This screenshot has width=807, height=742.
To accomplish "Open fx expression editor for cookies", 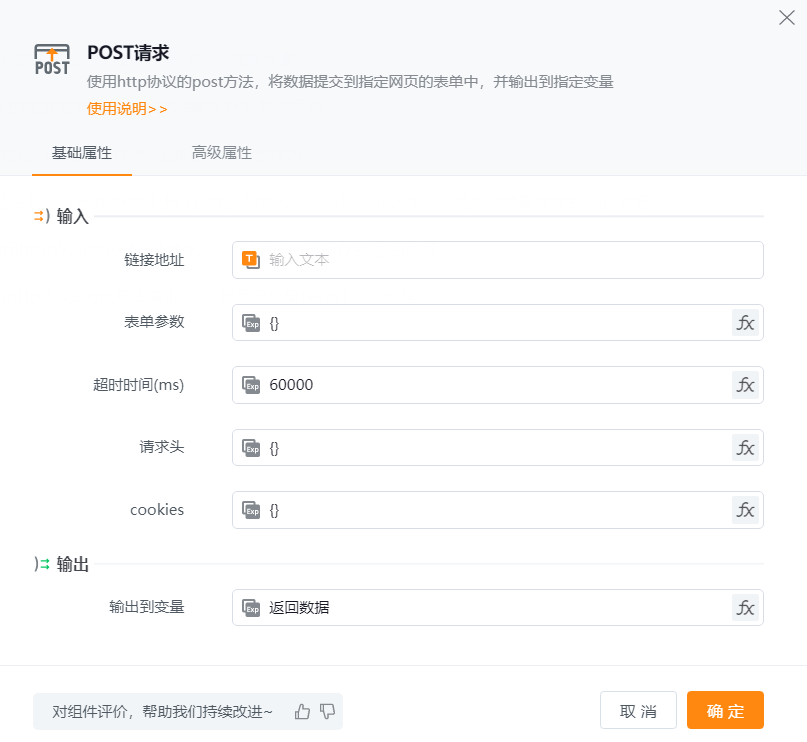I will [x=745, y=510].
